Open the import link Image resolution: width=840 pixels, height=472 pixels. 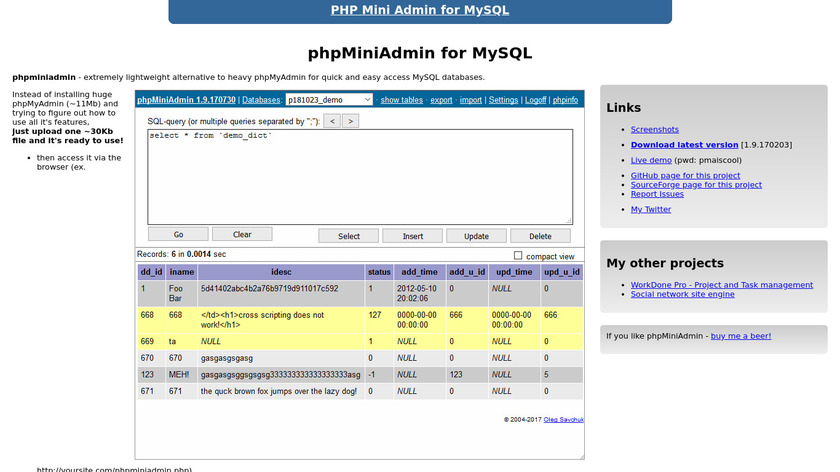tap(471, 100)
